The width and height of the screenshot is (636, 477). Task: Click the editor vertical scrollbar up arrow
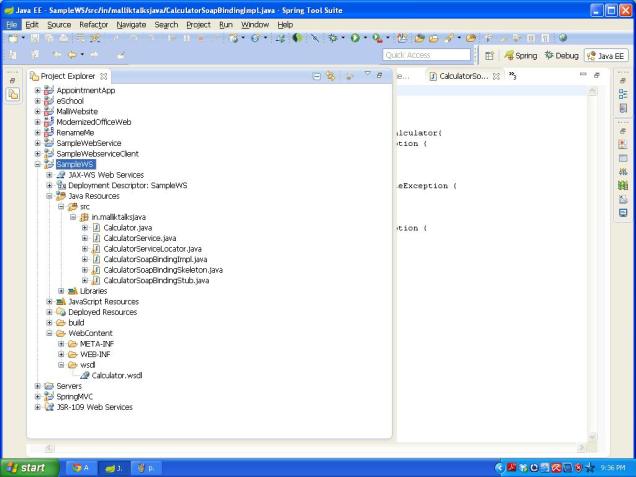(592, 92)
